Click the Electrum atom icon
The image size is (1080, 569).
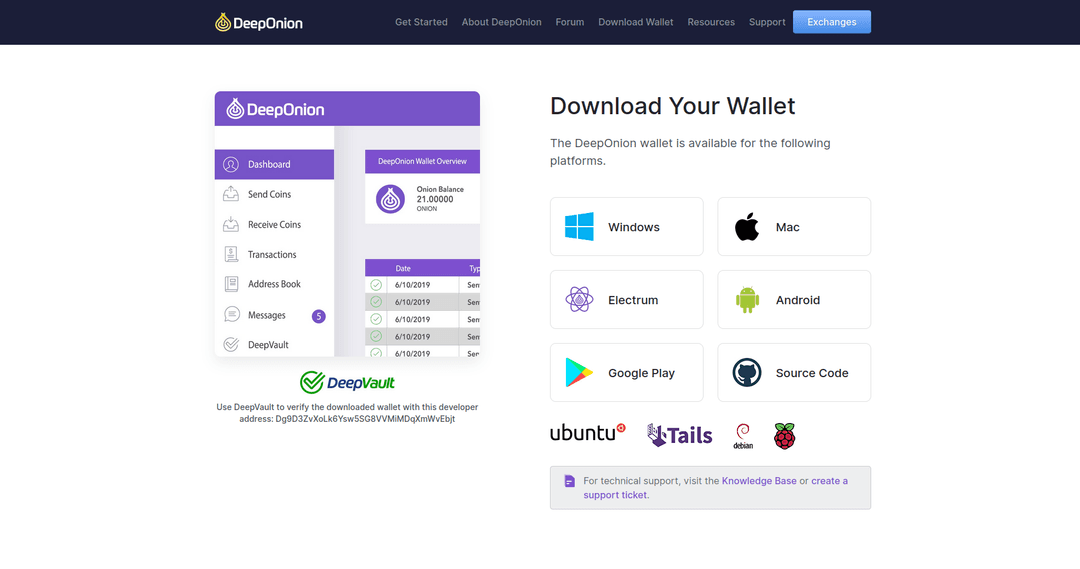point(579,300)
